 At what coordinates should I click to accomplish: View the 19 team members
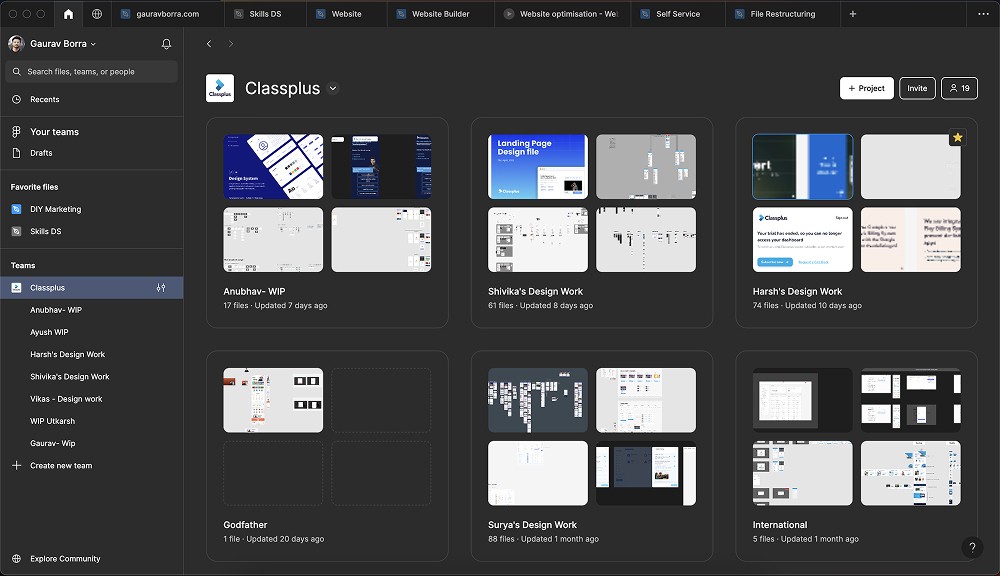[959, 88]
